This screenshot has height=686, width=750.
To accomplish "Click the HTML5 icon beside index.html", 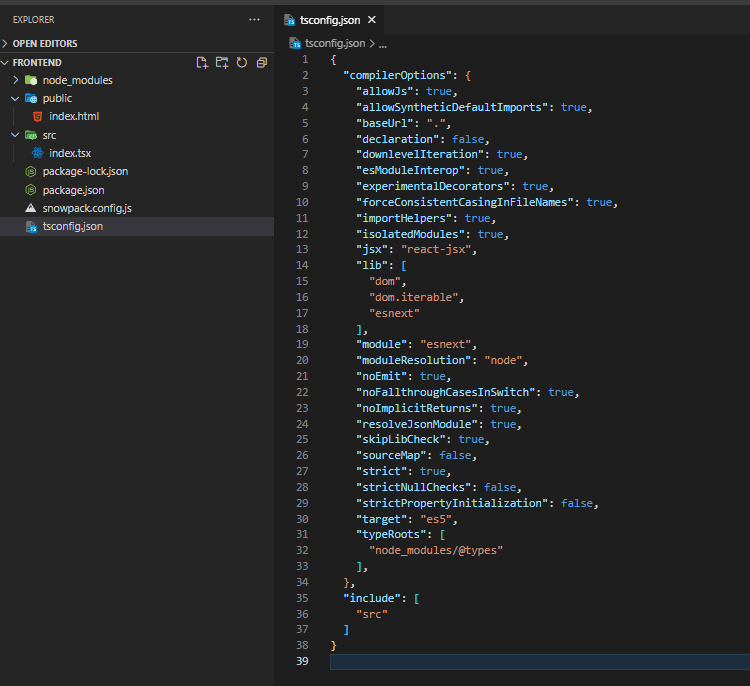I will pyautogui.click(x=37, y=116).
